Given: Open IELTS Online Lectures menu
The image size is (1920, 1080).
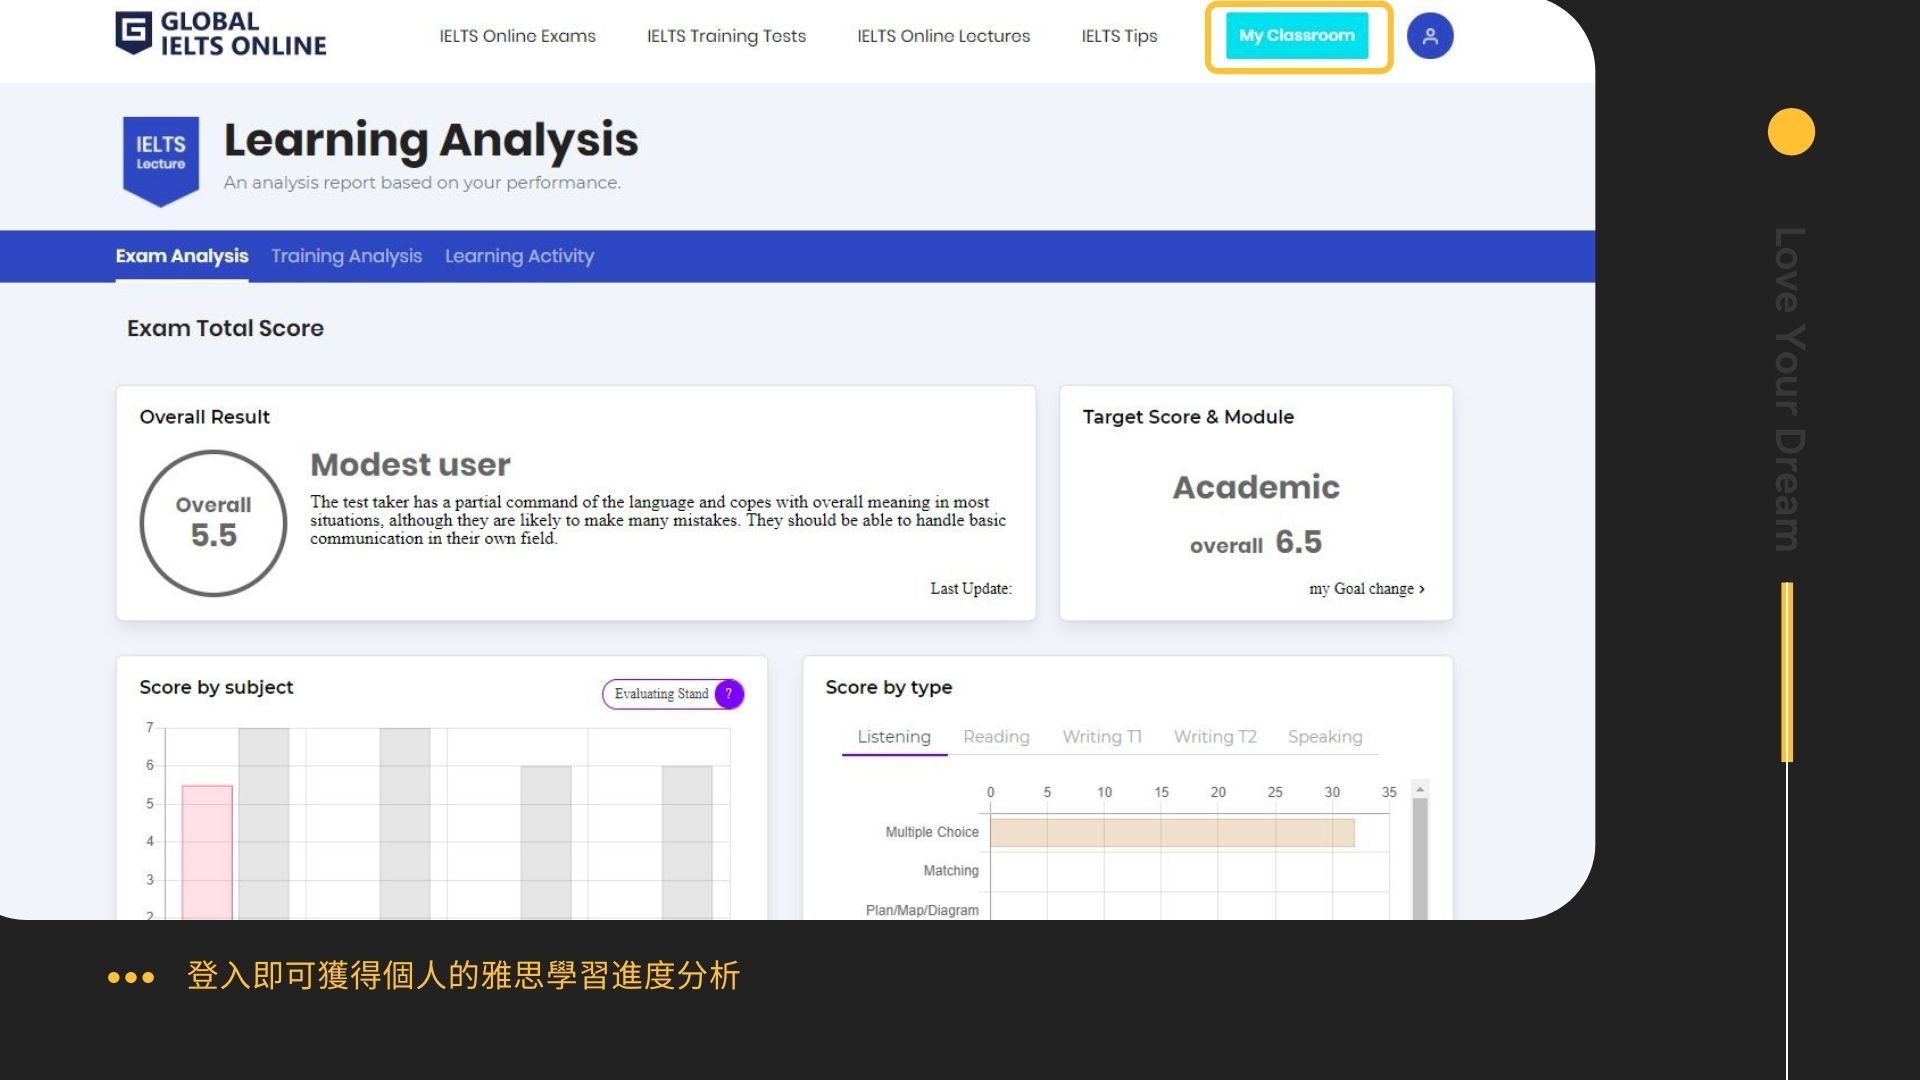Looking at the screenshot, I should (x=943, y=36).
